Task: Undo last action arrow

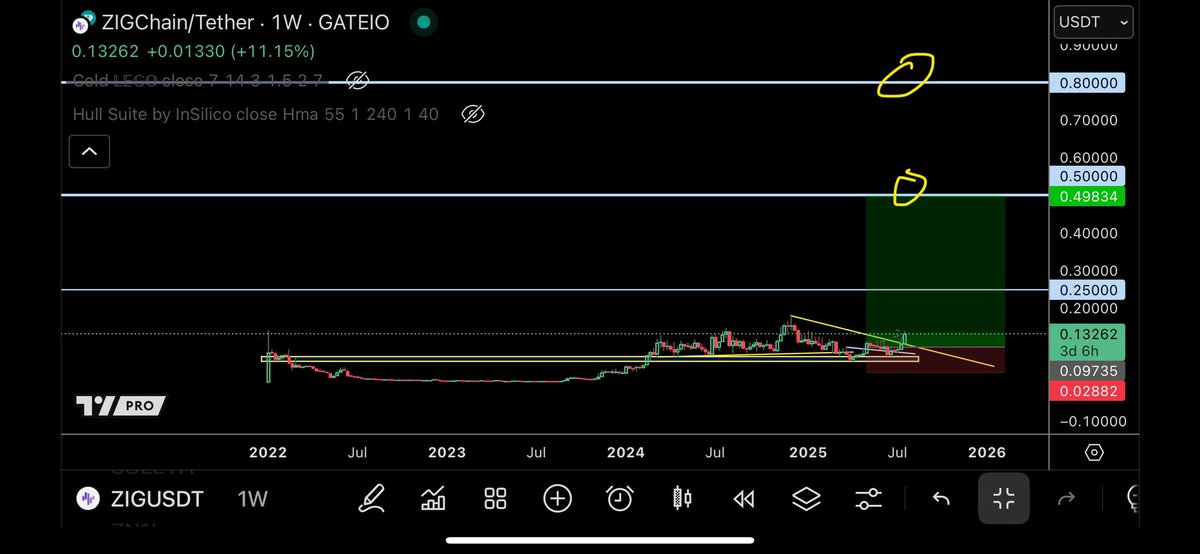Action: click(x=941, y=498)
